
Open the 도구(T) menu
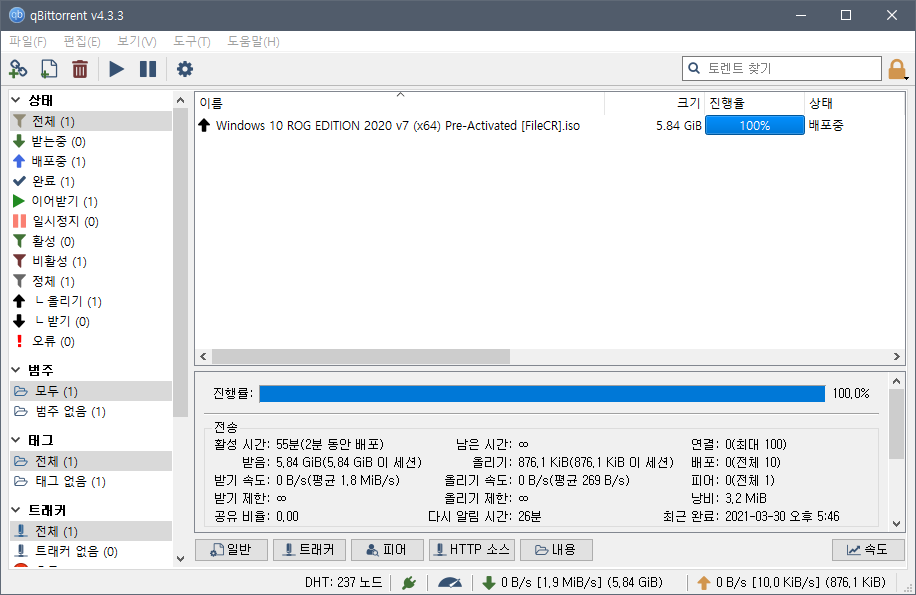[x=192, y=41]
